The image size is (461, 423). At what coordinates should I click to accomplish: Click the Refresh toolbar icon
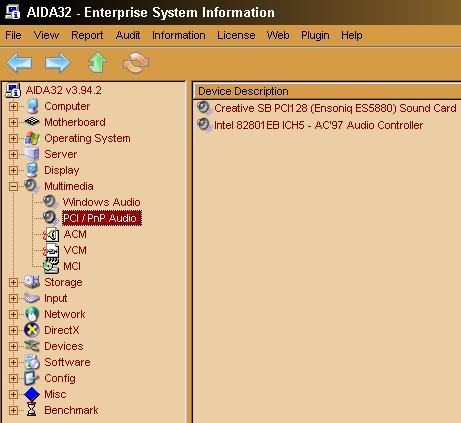pos(136,63)
